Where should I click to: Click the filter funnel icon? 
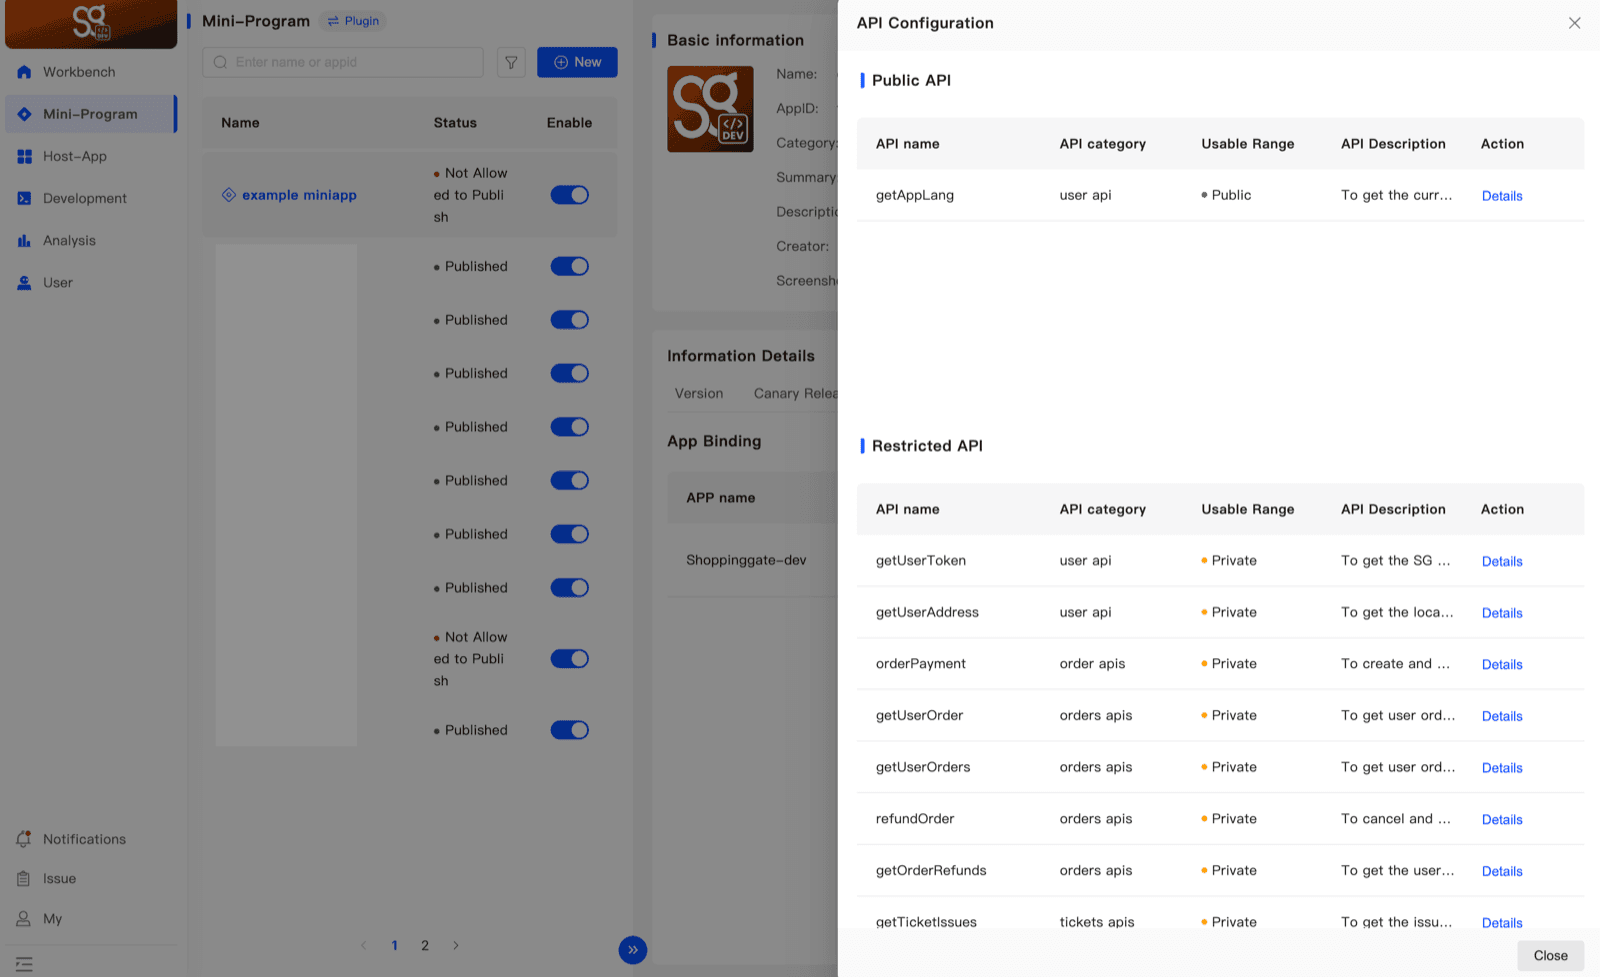(x=511, y=62)
